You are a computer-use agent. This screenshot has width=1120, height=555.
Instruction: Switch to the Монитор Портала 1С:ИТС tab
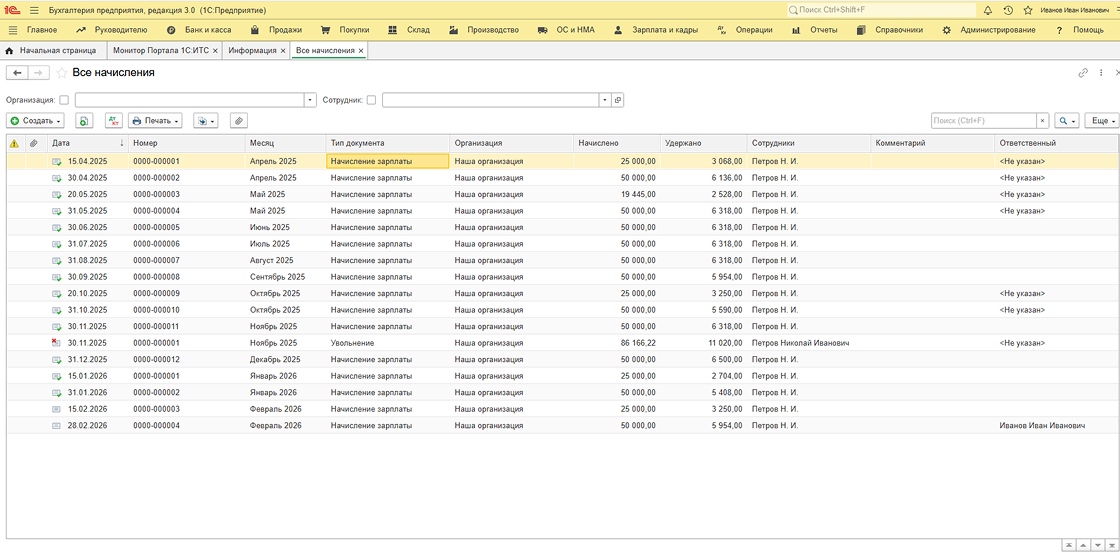click(161, 50)
